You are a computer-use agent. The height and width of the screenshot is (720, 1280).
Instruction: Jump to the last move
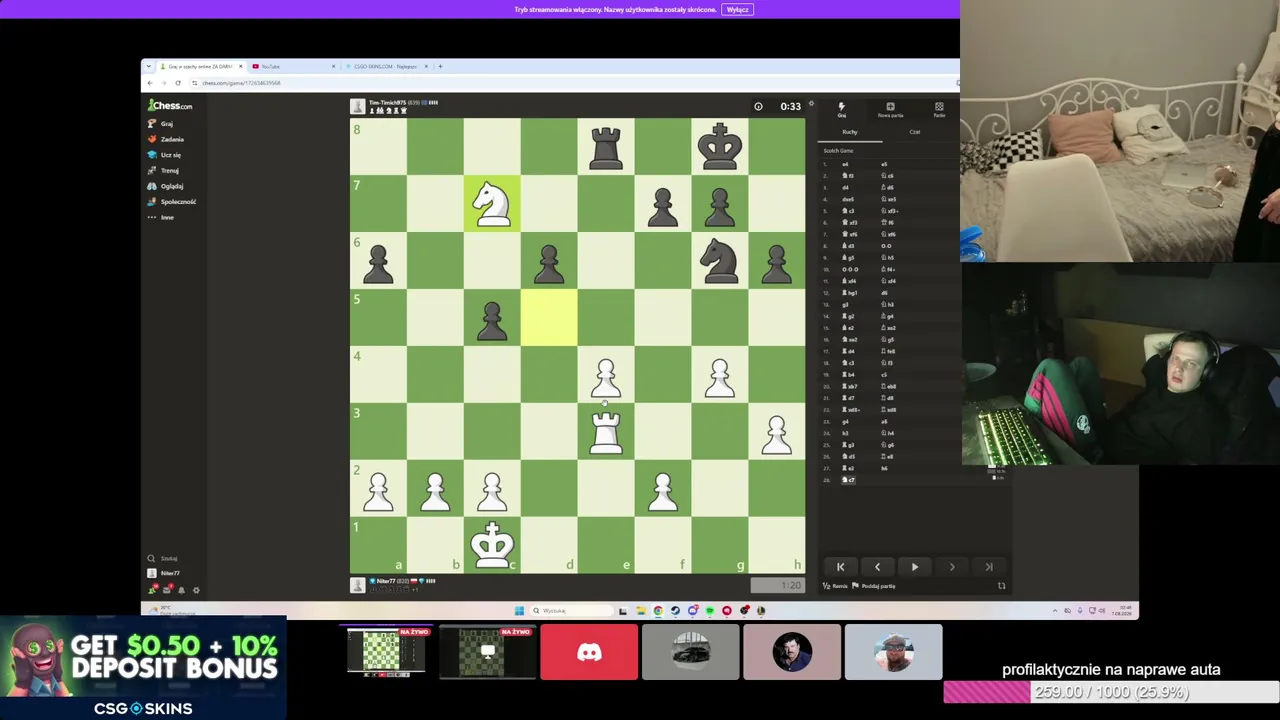[x=988, y=567]
